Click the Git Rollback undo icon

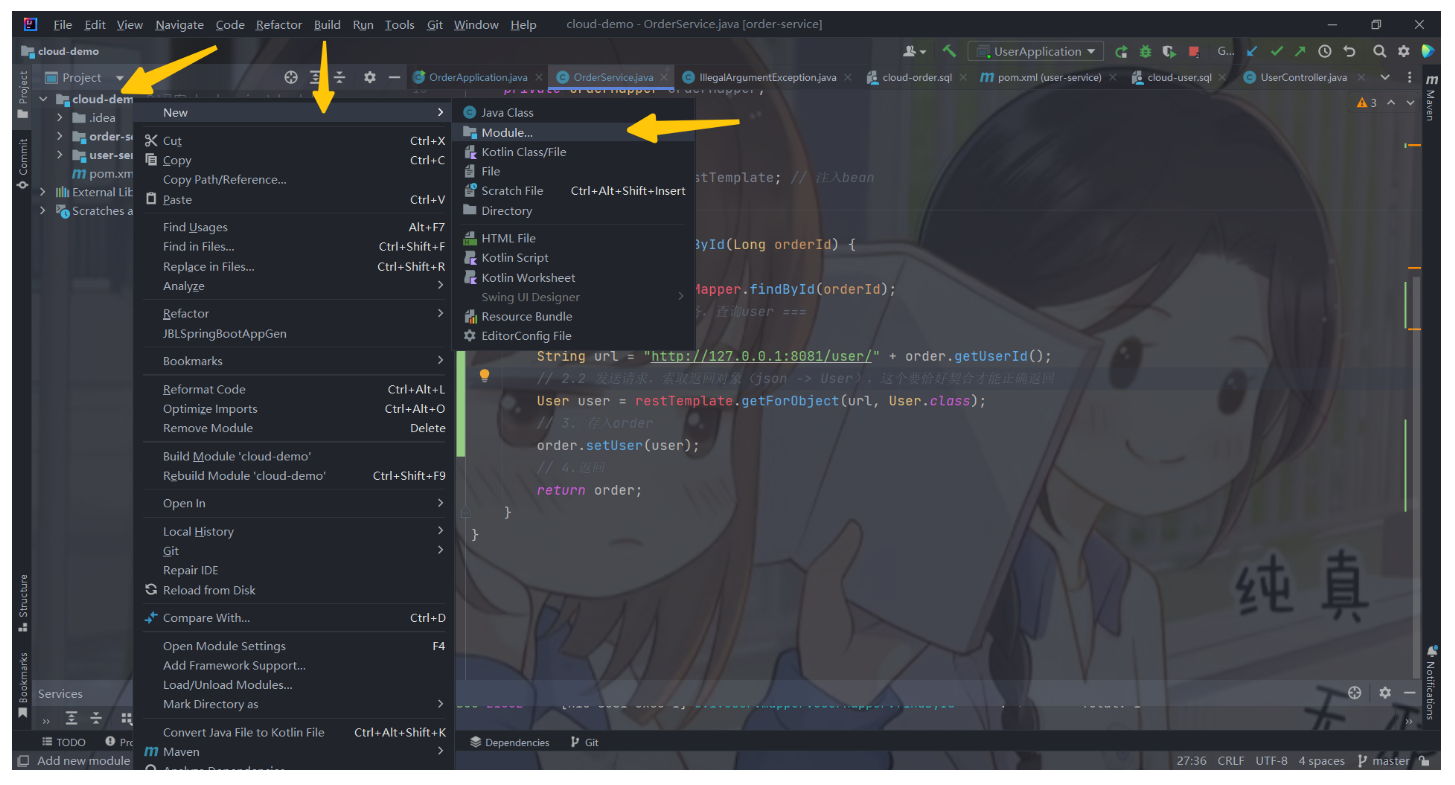[1349, 51]
